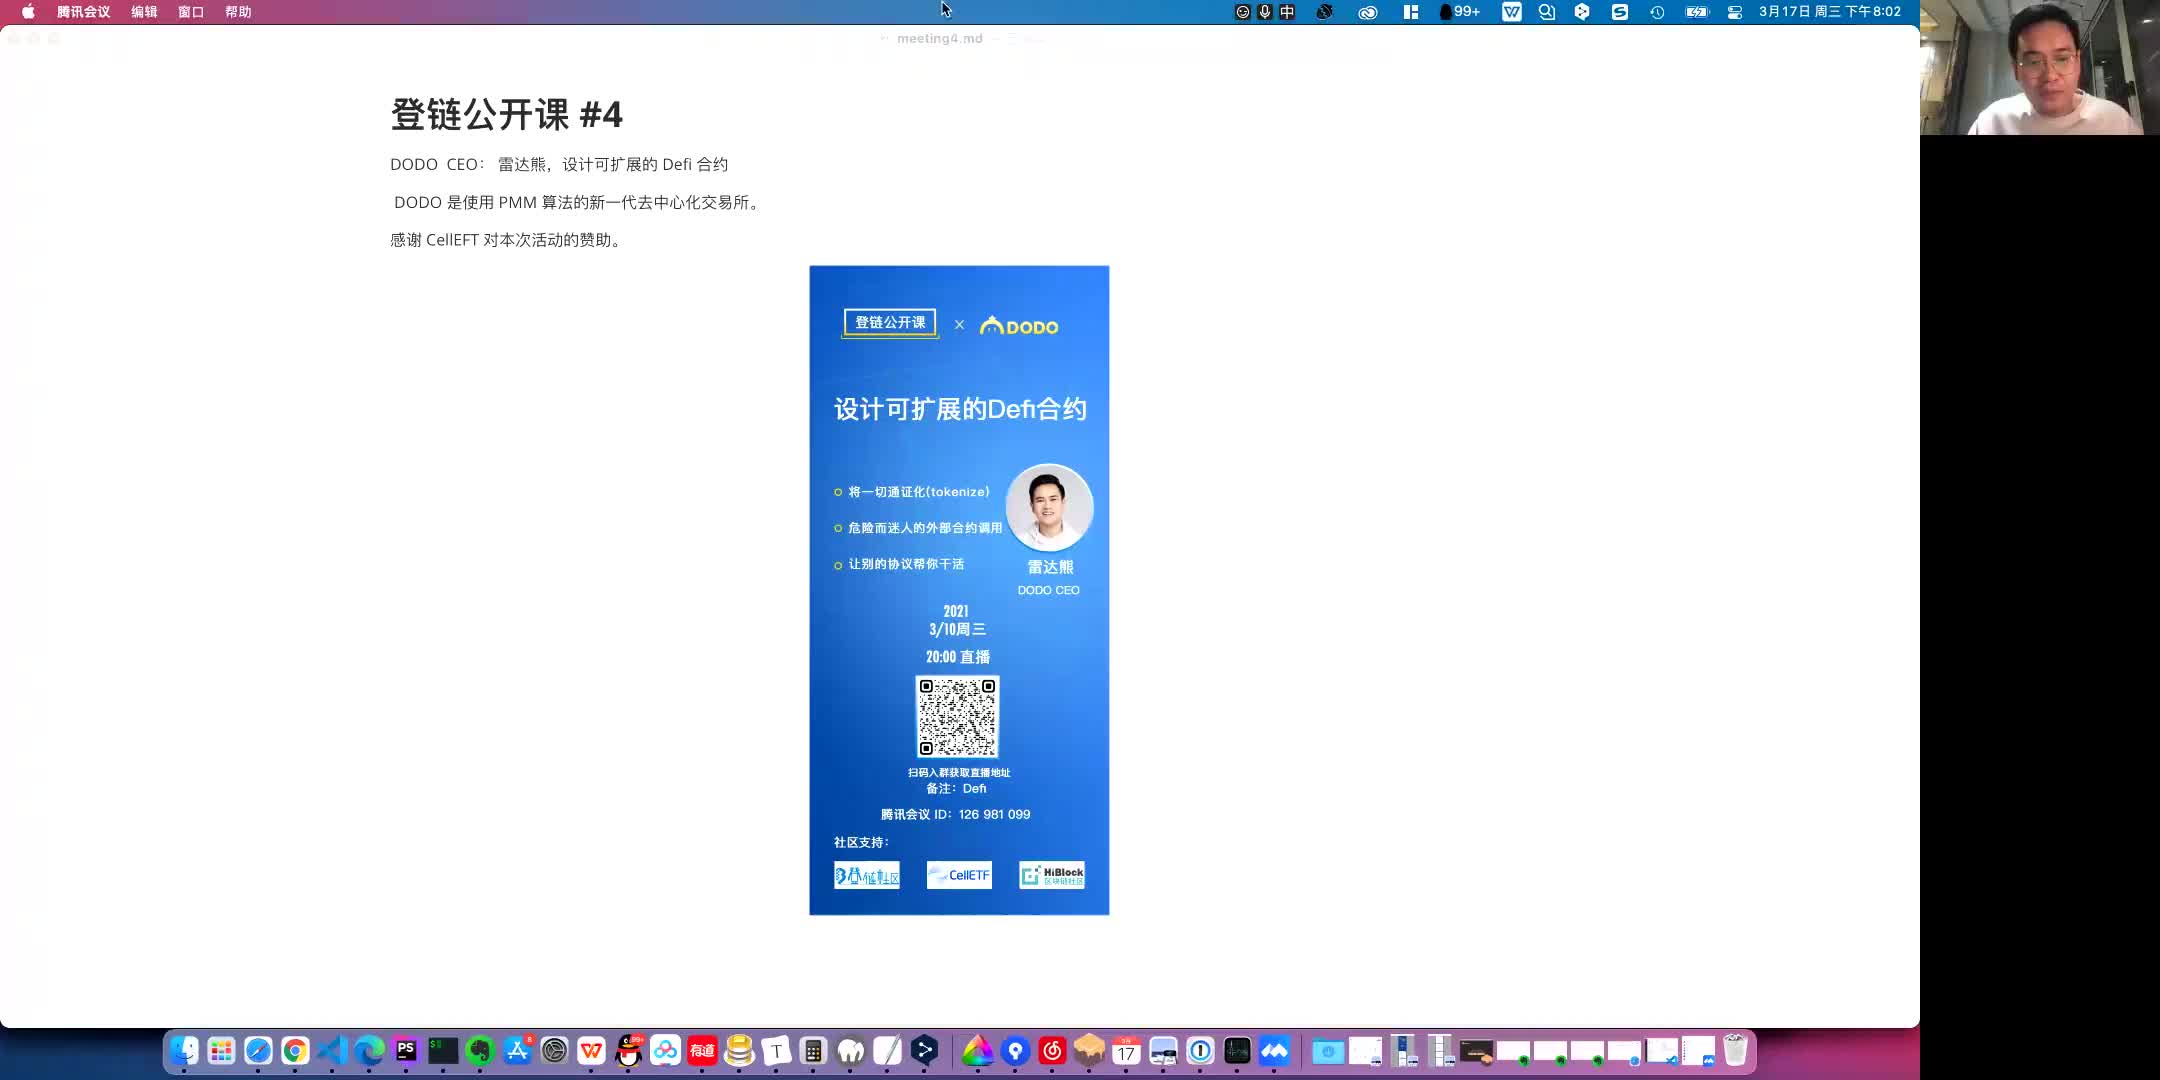Screen dimensions: 2160x1080
Task: Open QQ penguin app in Dock
Action: [628, 1051]
